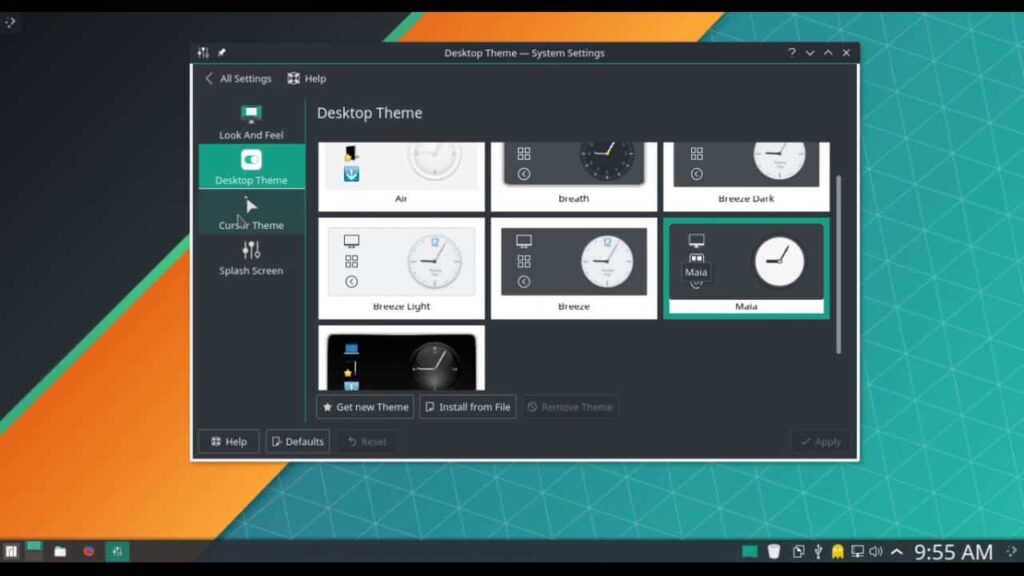
Task: Apply the selected desktop theme
Action: pyautogui.click(x=821, y=441)
